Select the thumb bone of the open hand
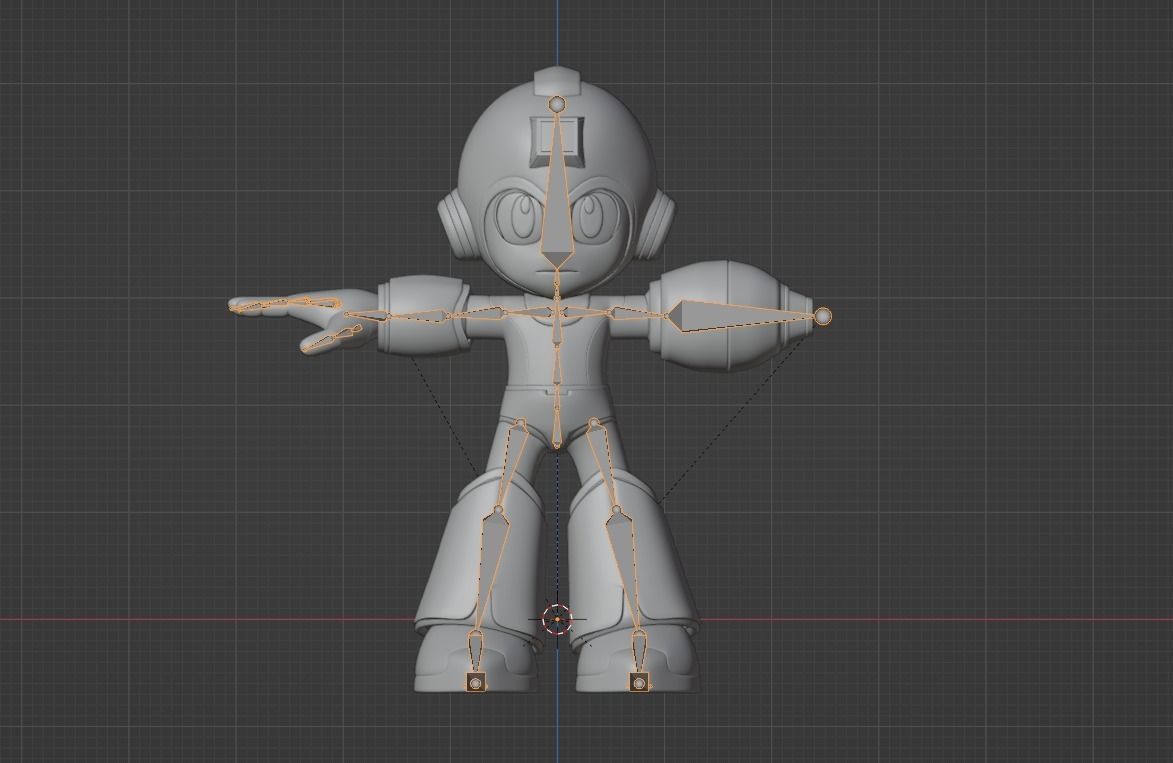 pos(329,339)
